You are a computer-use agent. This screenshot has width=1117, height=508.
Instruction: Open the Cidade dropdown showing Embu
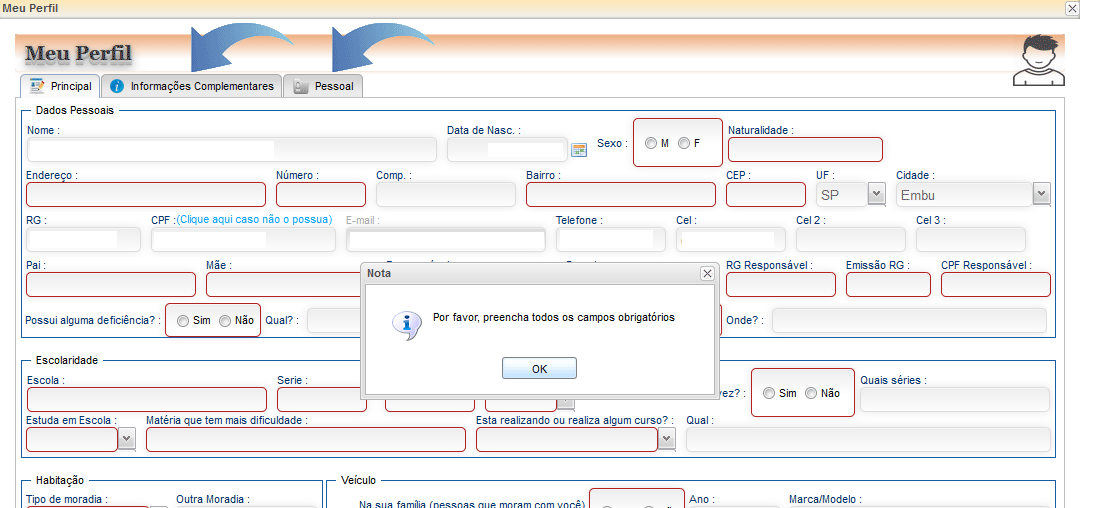[1041, 194]
